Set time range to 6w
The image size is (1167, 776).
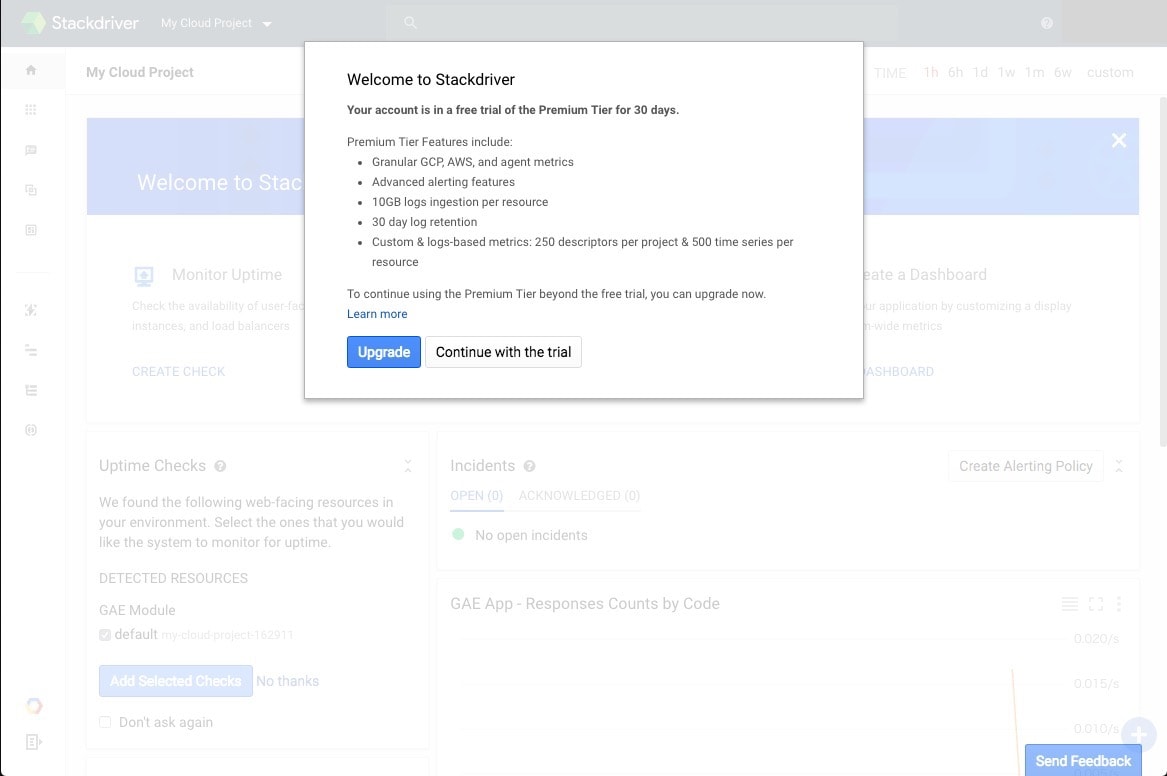(x=1063, y=72)
